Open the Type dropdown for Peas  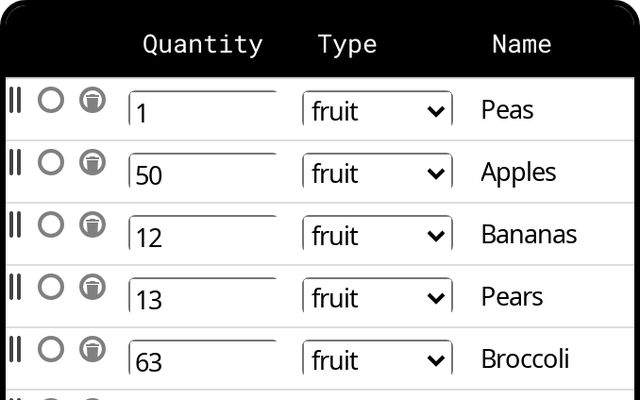pos(377,111)
